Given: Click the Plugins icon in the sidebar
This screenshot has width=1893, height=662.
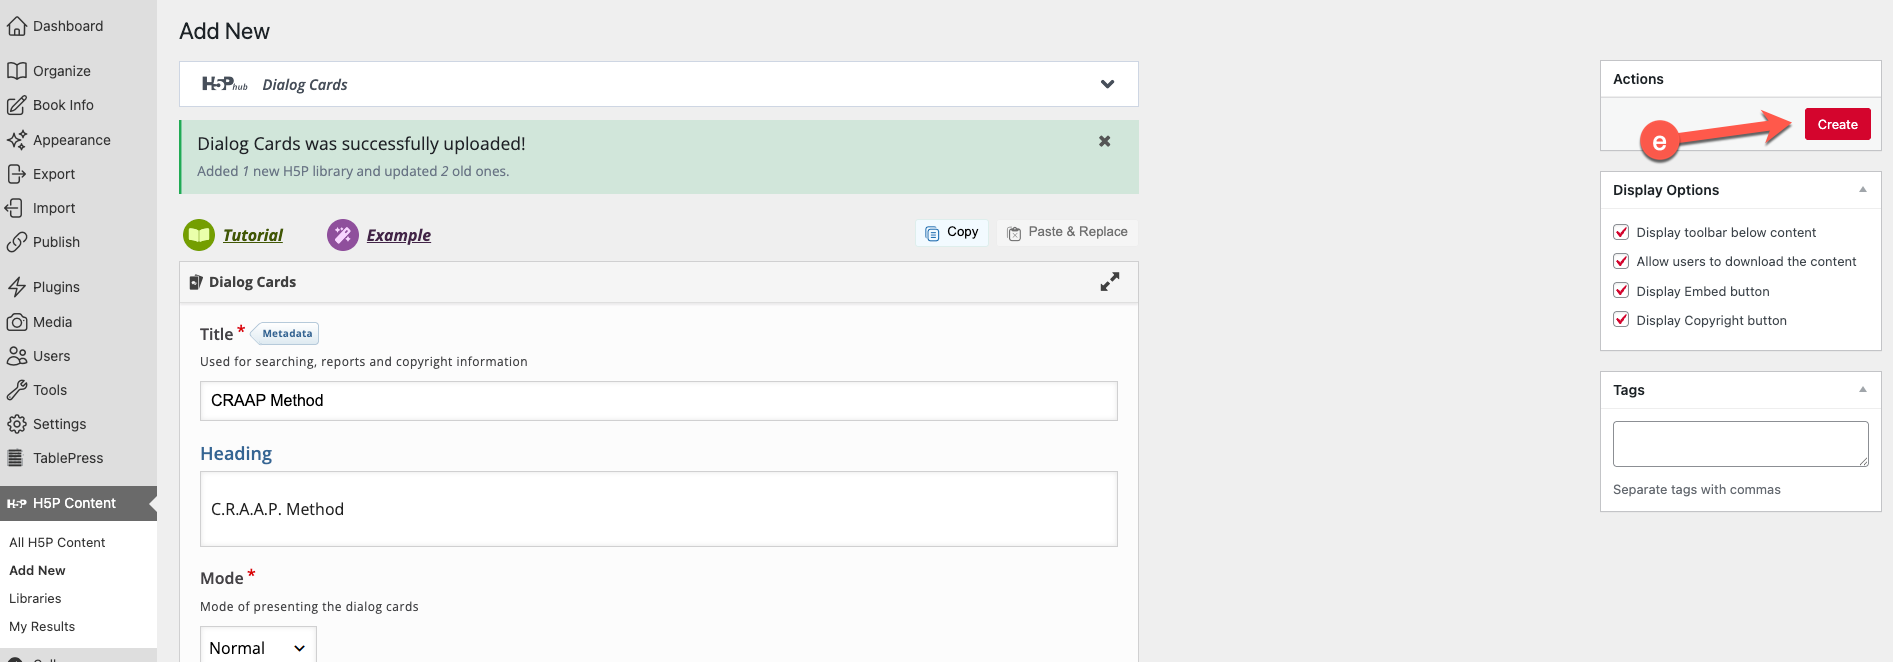Looking at the screenshot, I should (17, 287).
